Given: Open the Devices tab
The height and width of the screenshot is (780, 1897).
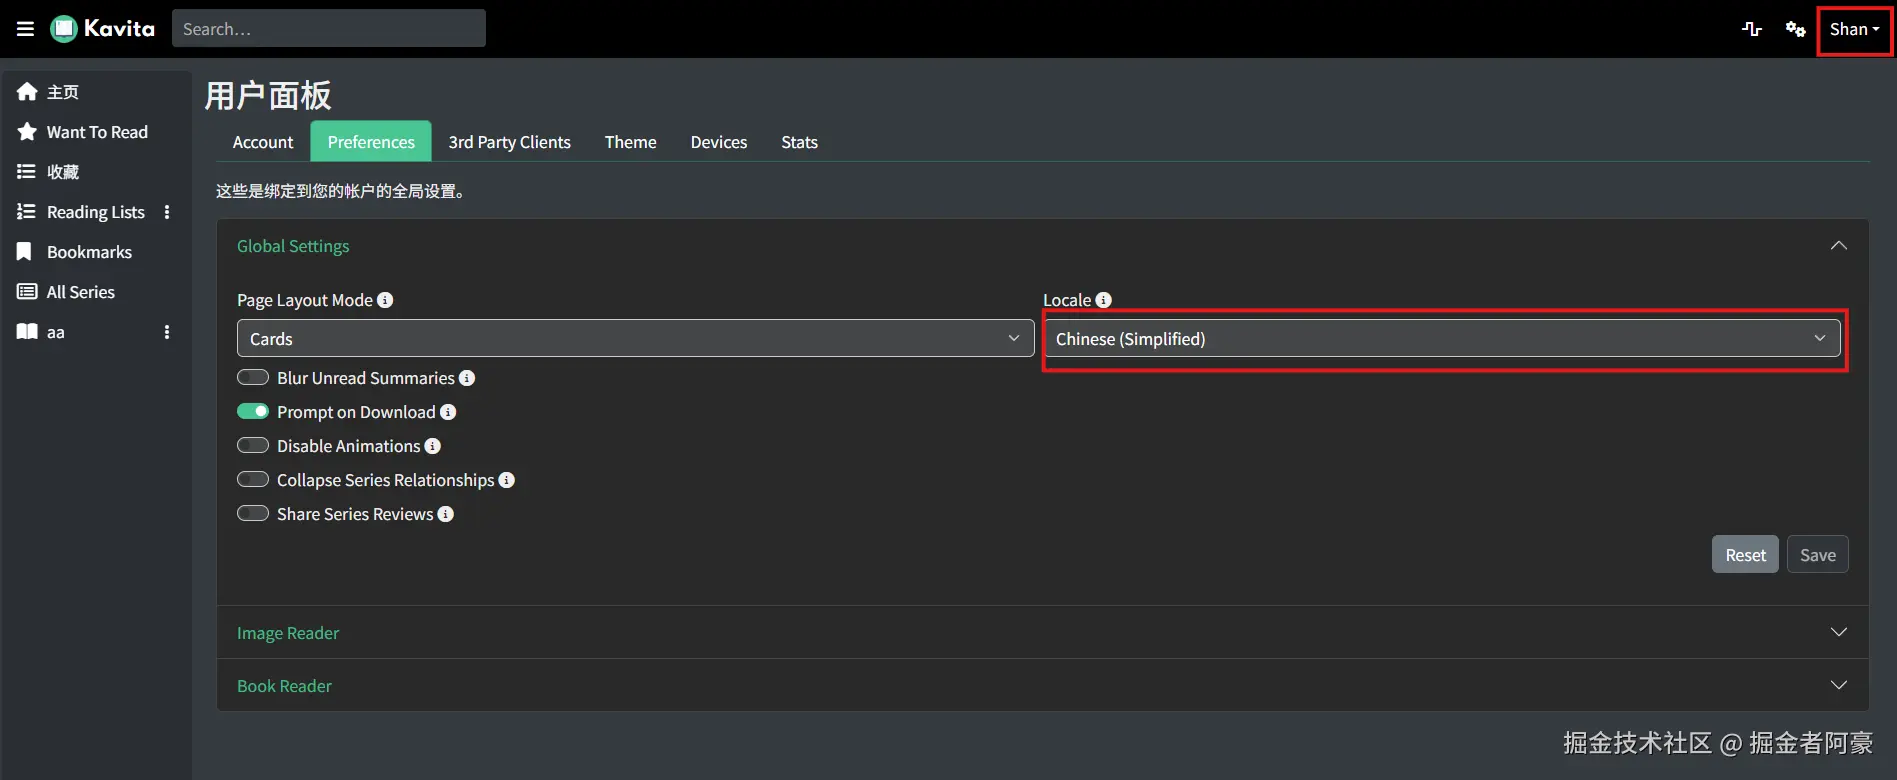Looking at the screenshot, I should [x=719, y=142].
